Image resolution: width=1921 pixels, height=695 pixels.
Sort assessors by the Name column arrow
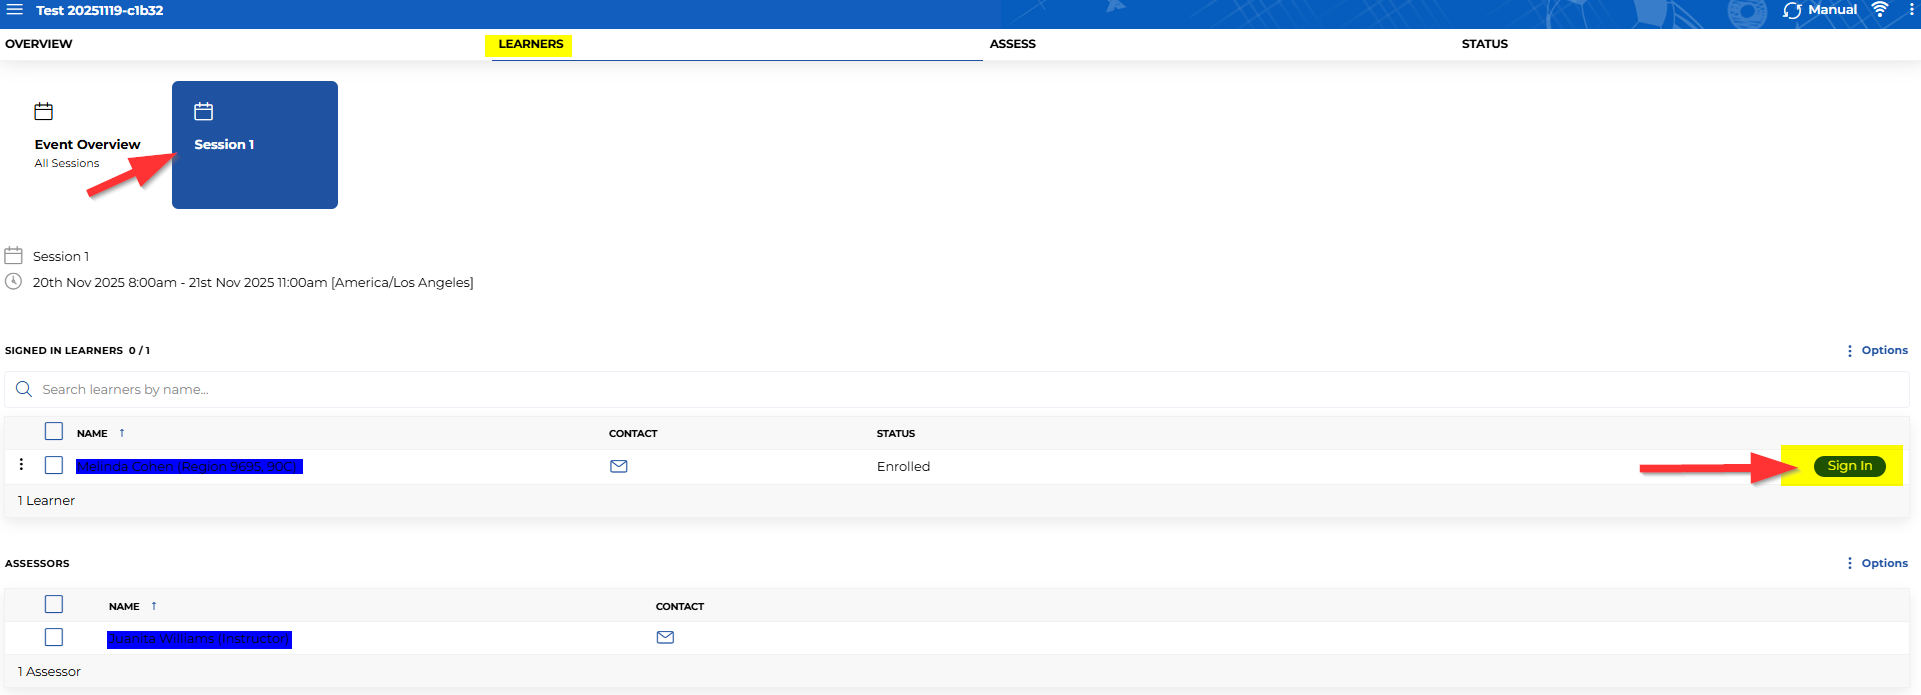tap(154, 606)
